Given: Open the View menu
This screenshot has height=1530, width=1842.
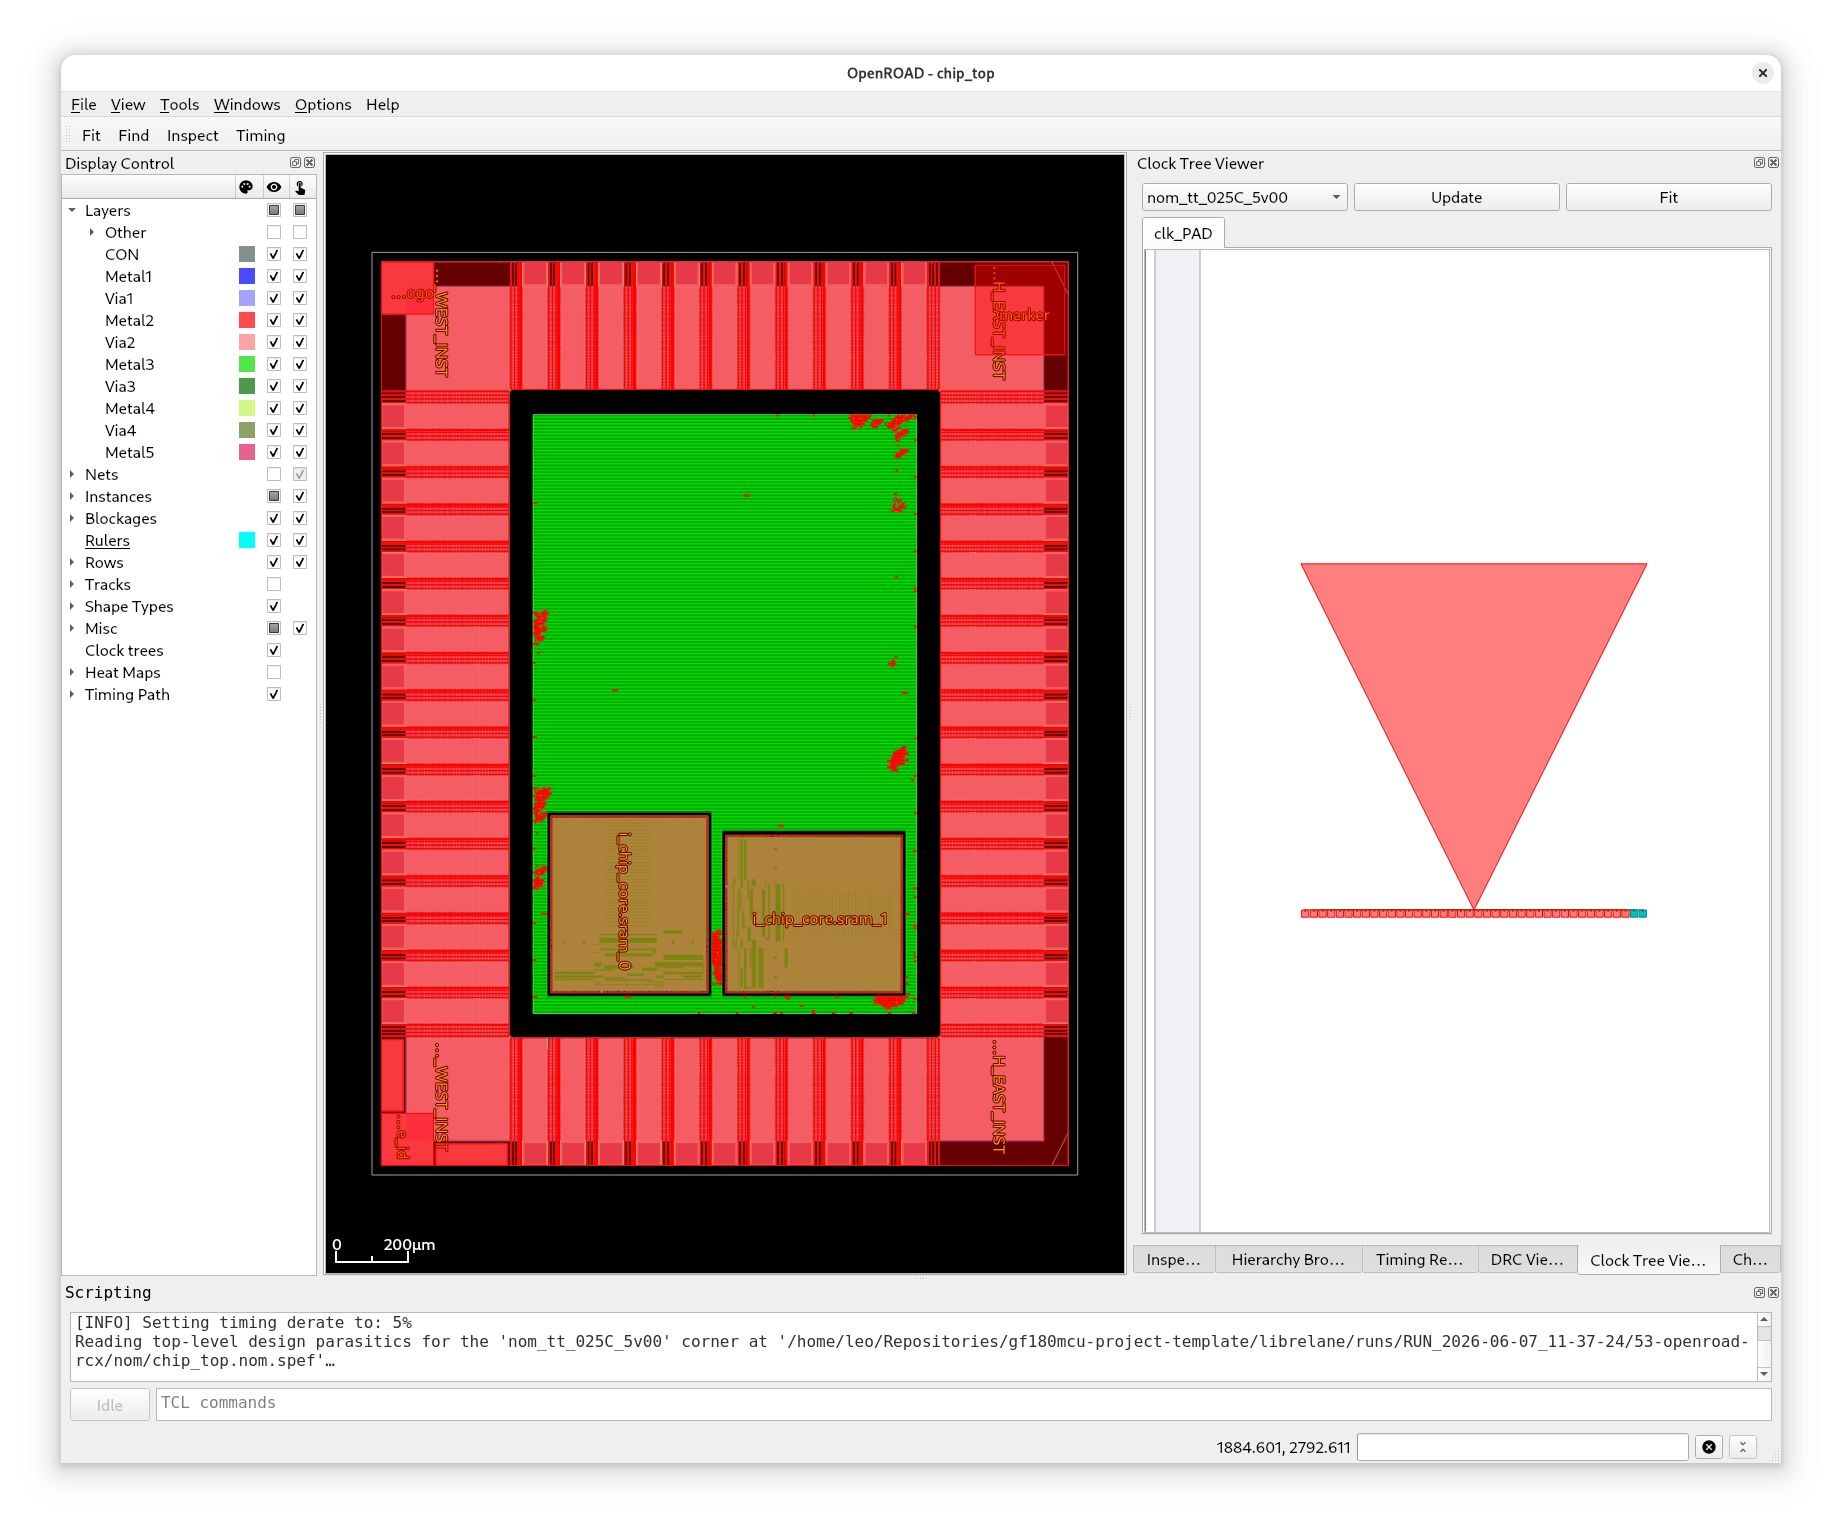Looking at the screenshot, I should pyautogui.click(x=127, y=104).
